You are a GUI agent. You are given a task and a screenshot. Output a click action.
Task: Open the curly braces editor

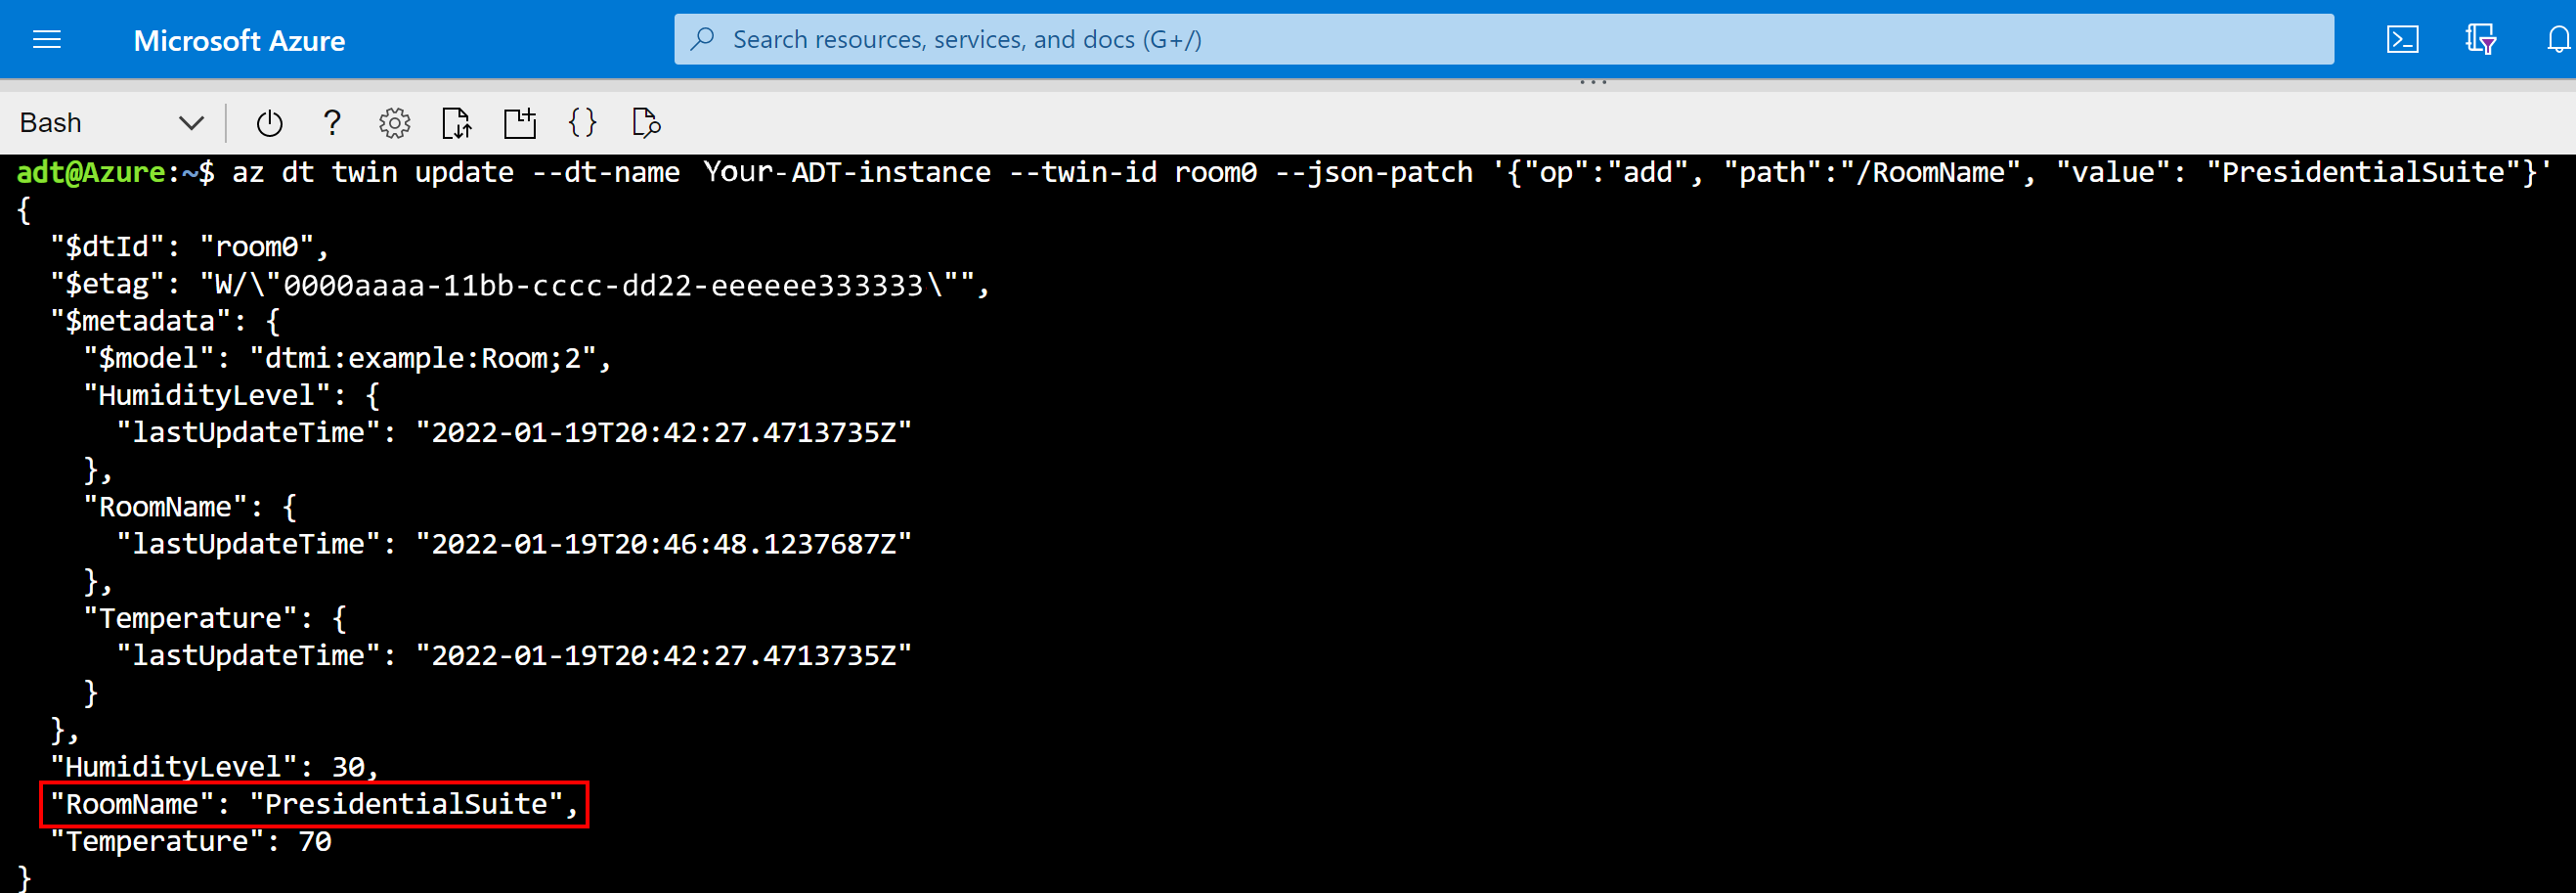tap(582, 123)
